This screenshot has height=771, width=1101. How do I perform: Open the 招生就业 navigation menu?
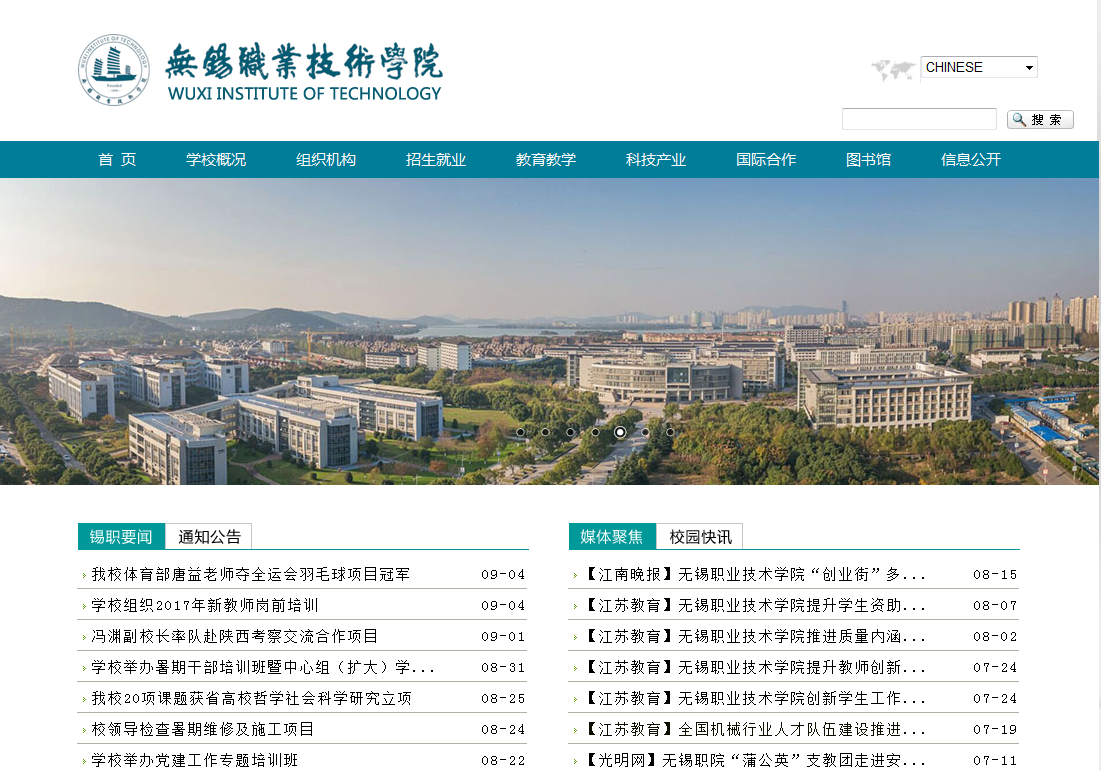tap(436, 160)
